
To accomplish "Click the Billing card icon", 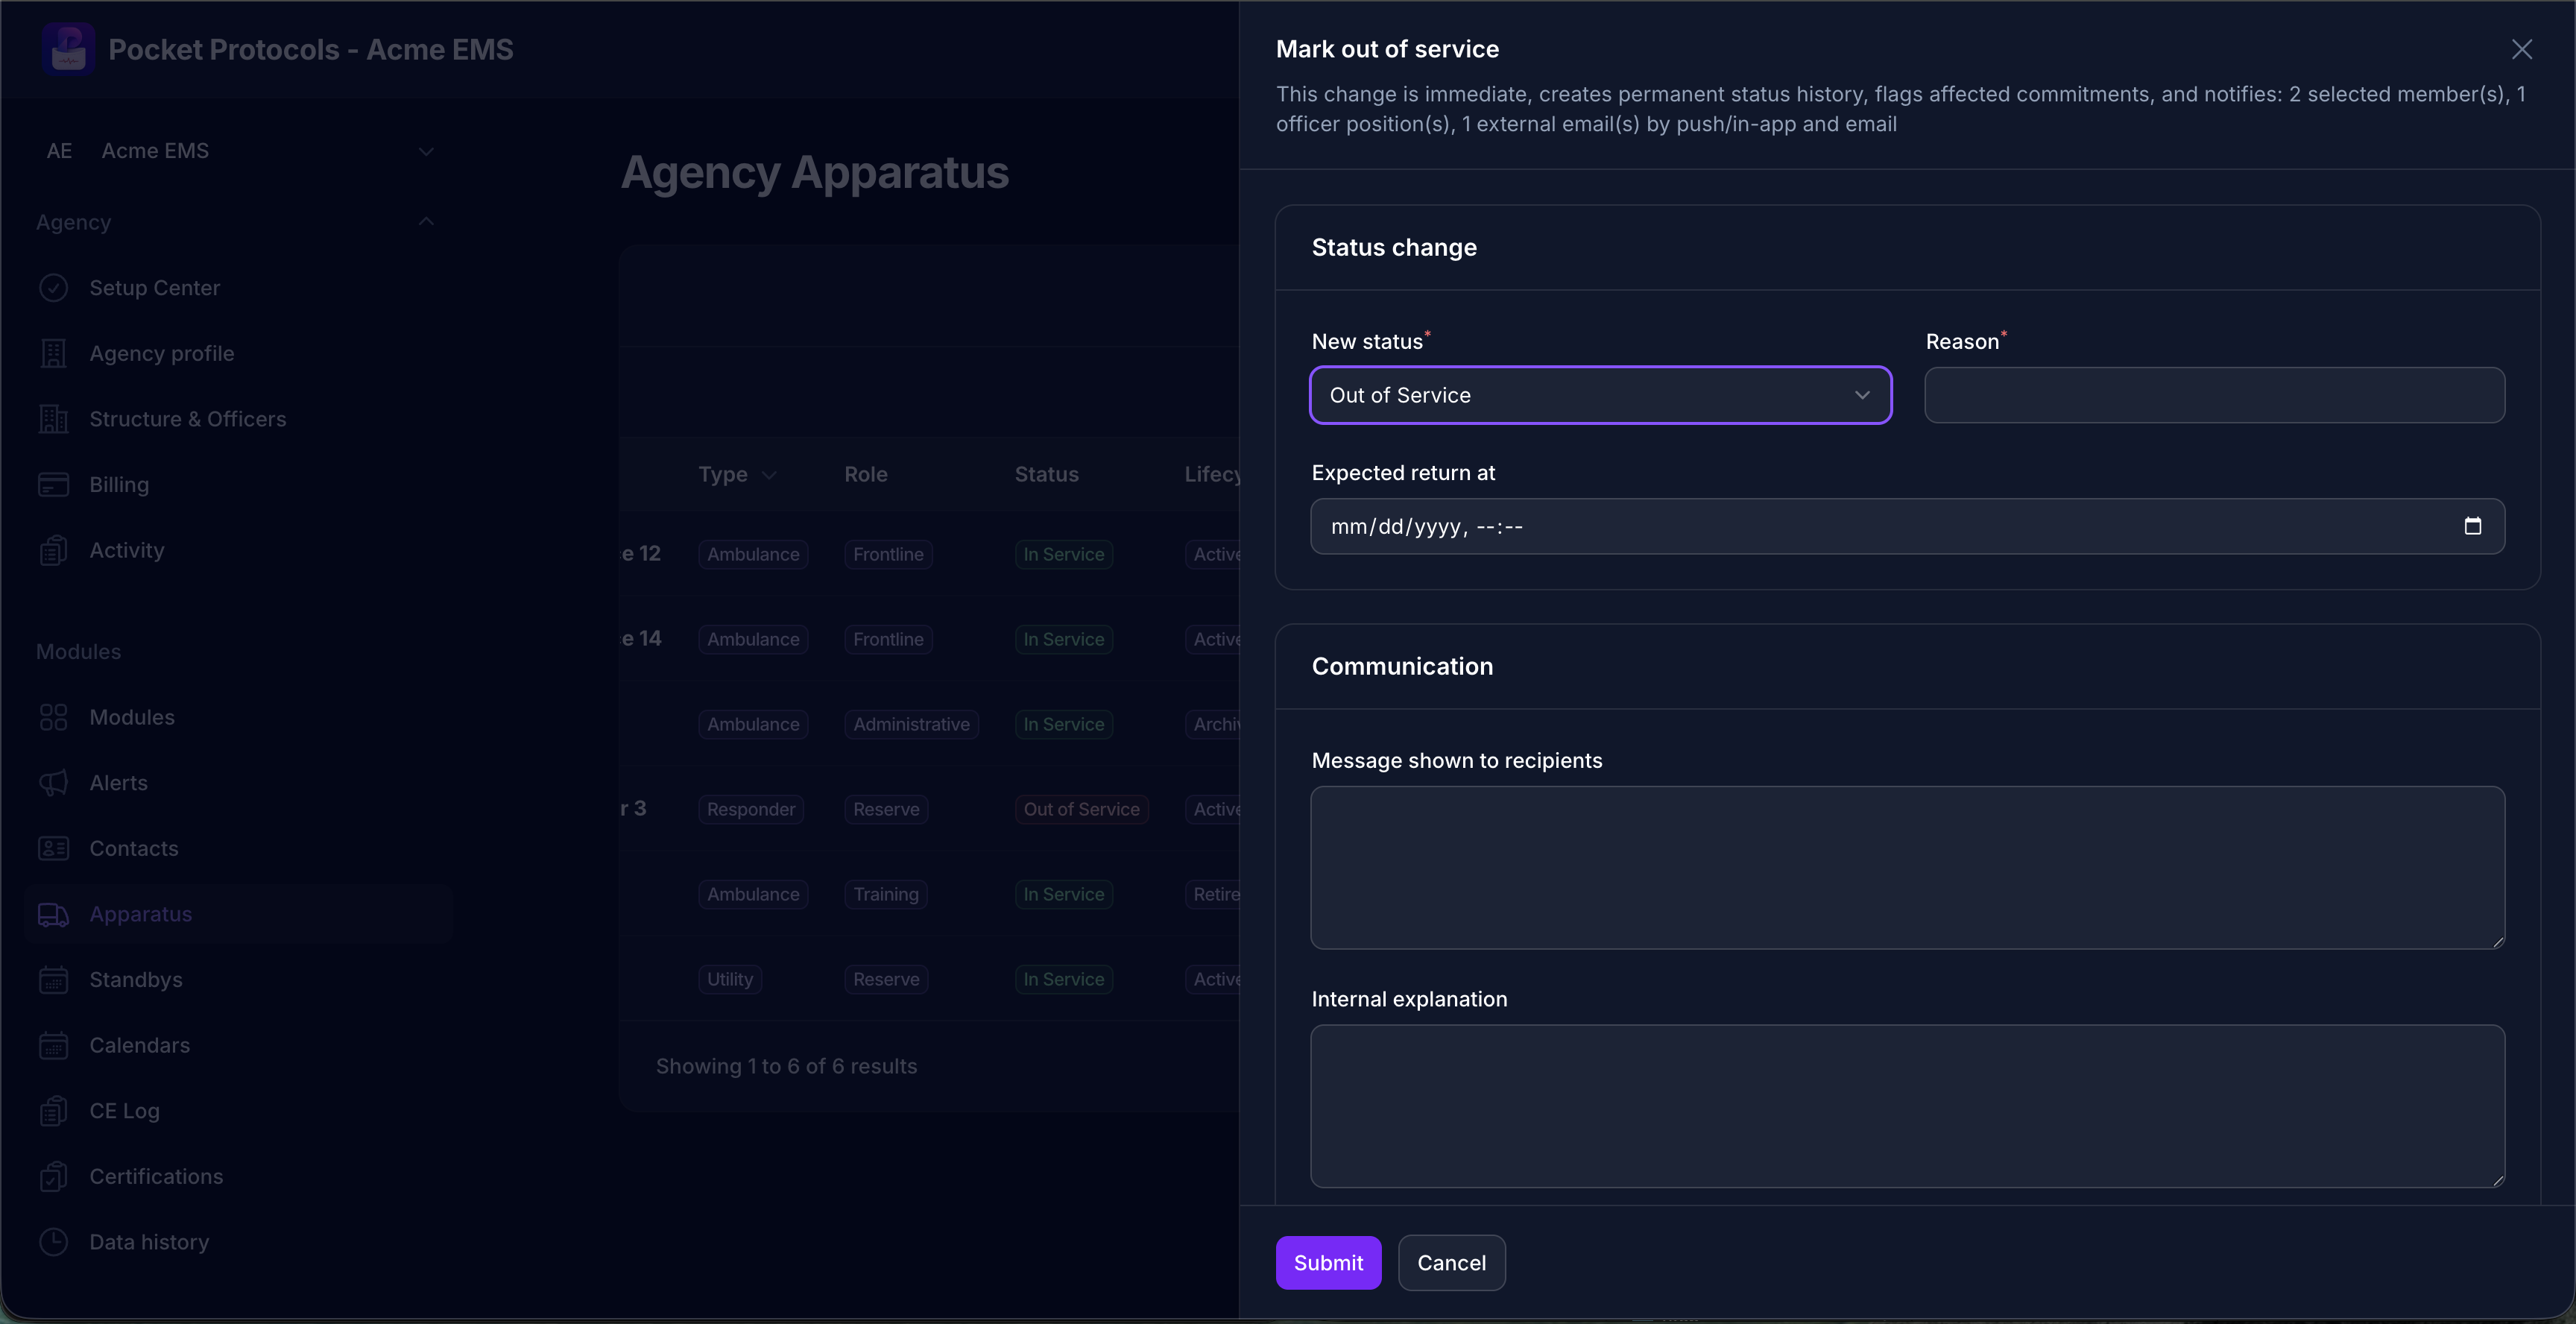I will click(53, 485).
